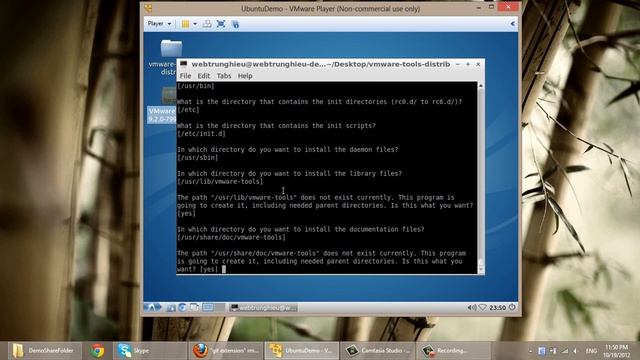Image resolution: width=640 pixels, height=360 pixels.
Task: Open the terminal's File menu
Action: (x=185, y=76)
